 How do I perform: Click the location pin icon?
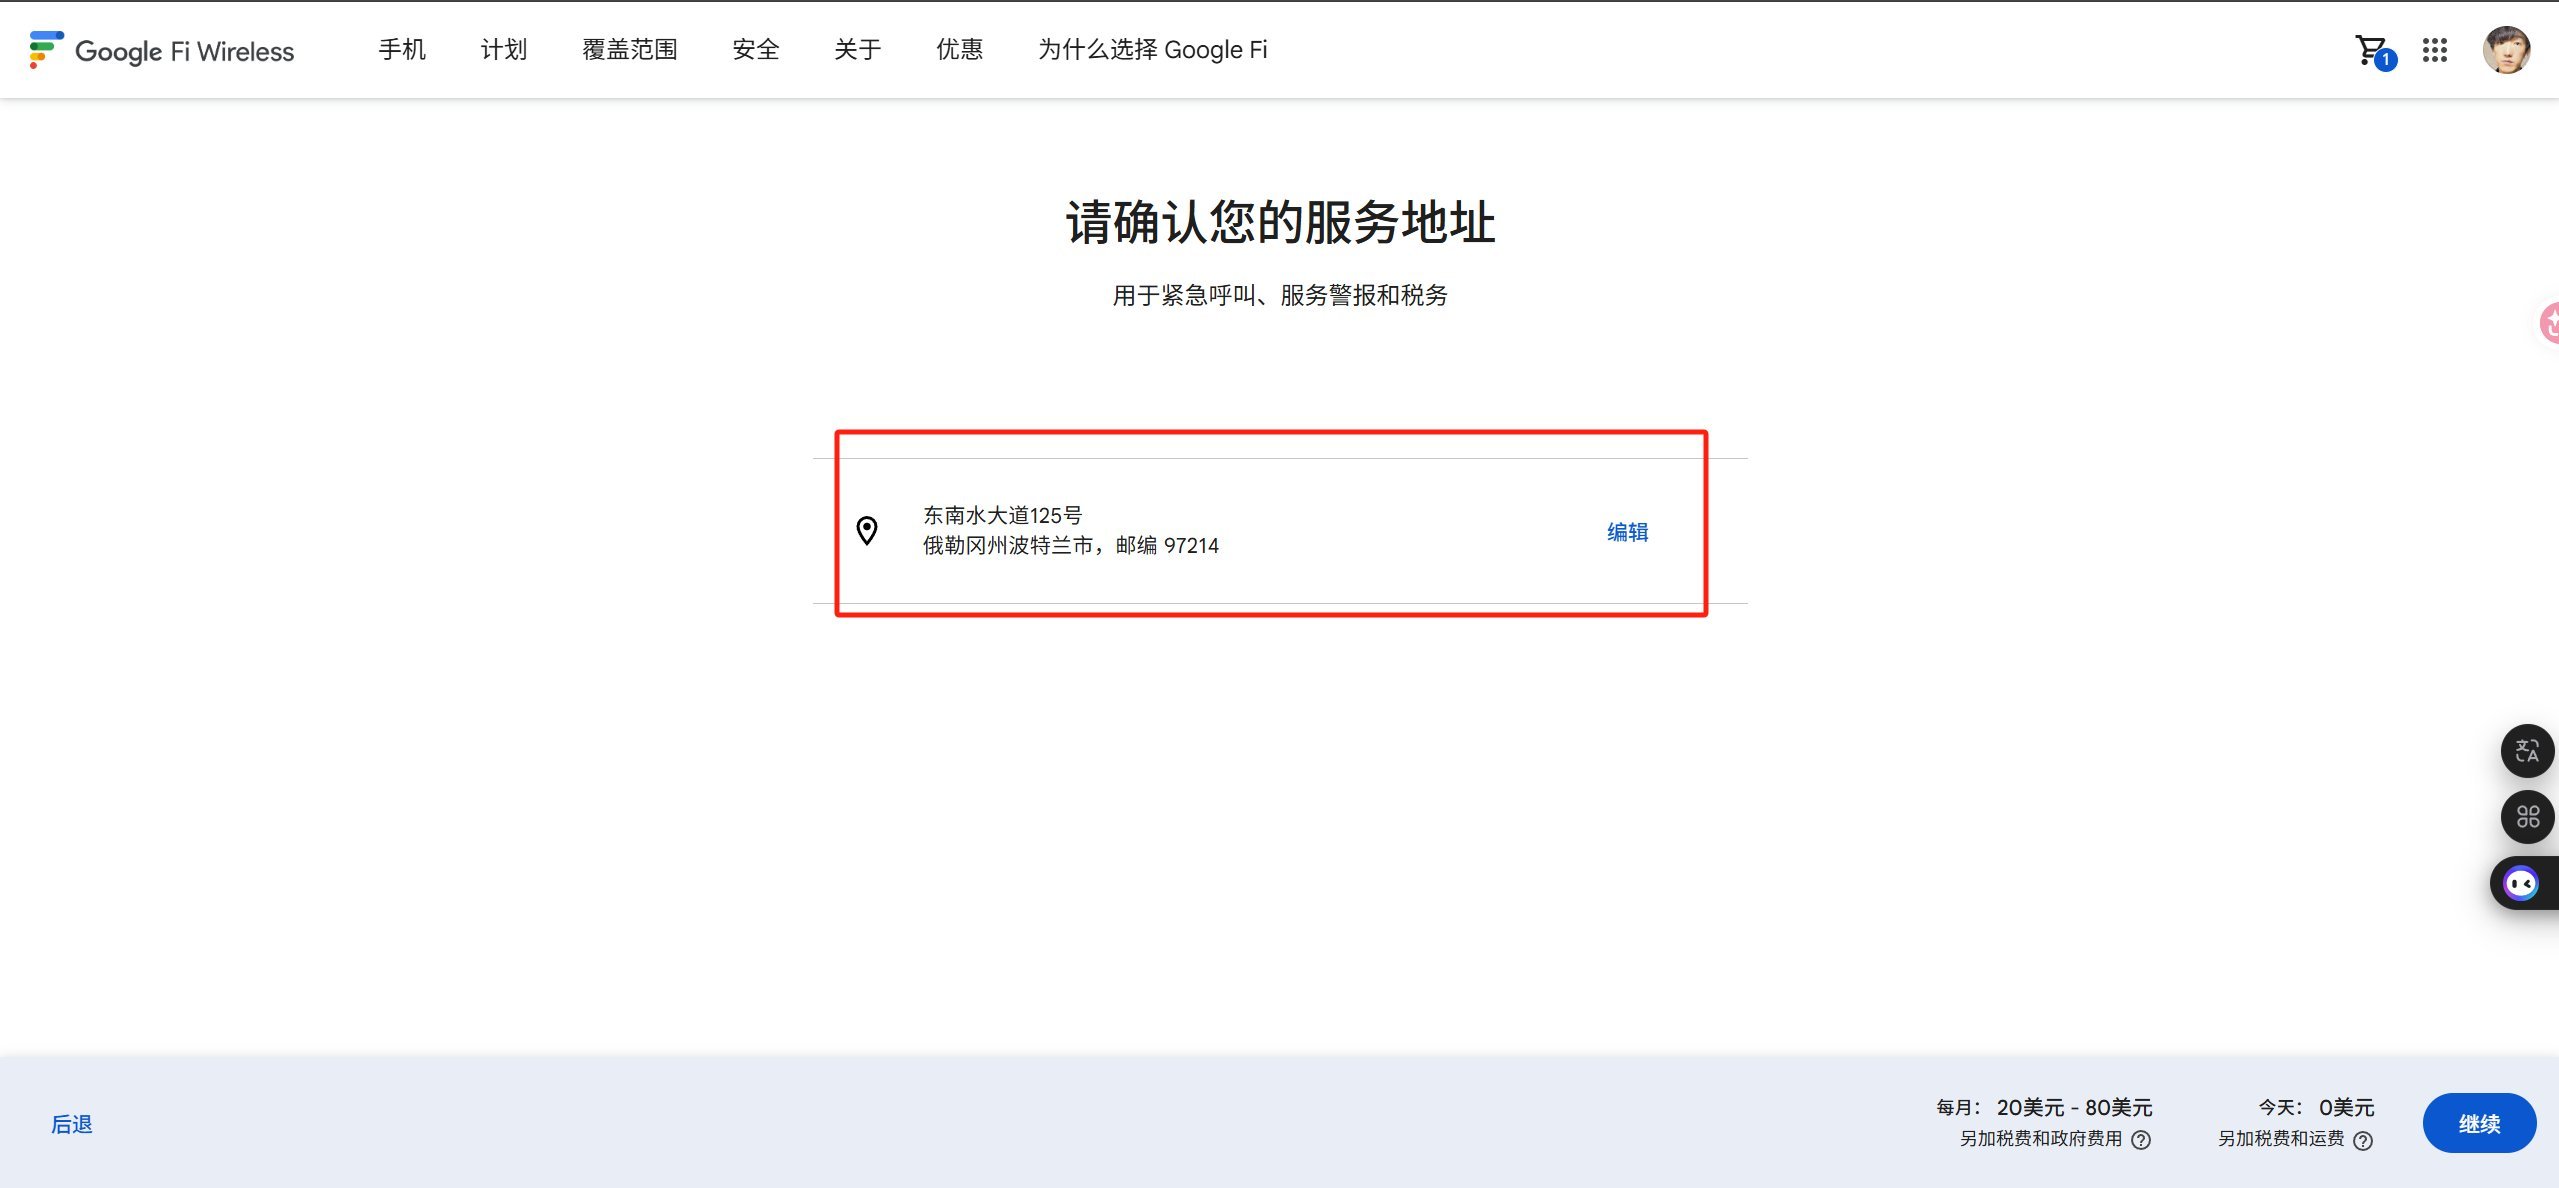[x=867, y=530]
